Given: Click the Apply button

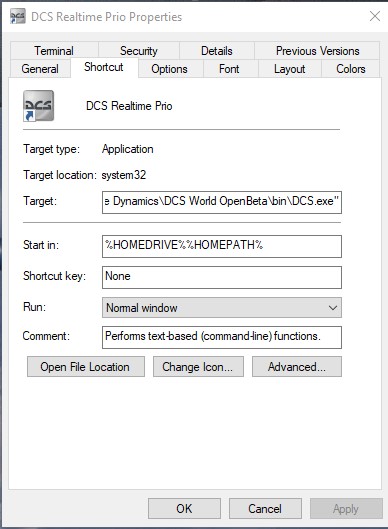Looking at the screenshot, I should pyautogui.click(x=346, y=508).
